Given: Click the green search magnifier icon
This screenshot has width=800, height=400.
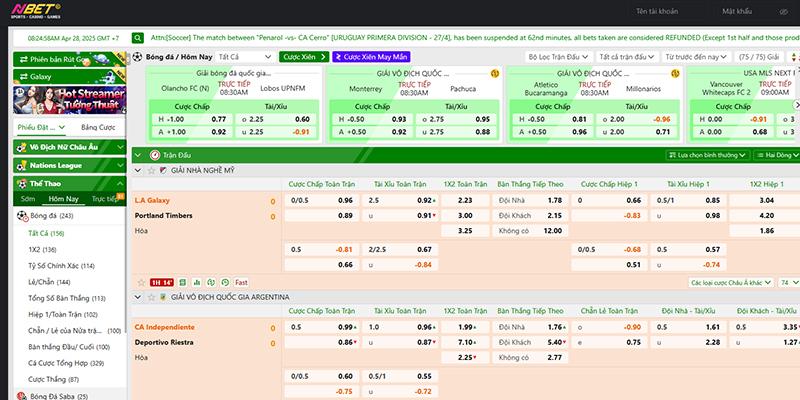Looking at the screenshot, I should (138, 38).
